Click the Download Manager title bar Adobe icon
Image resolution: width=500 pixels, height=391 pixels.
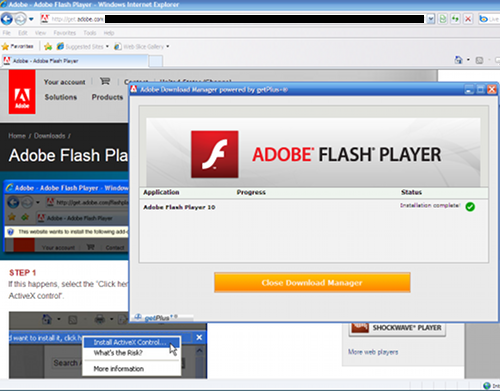(x=134, y=89)
